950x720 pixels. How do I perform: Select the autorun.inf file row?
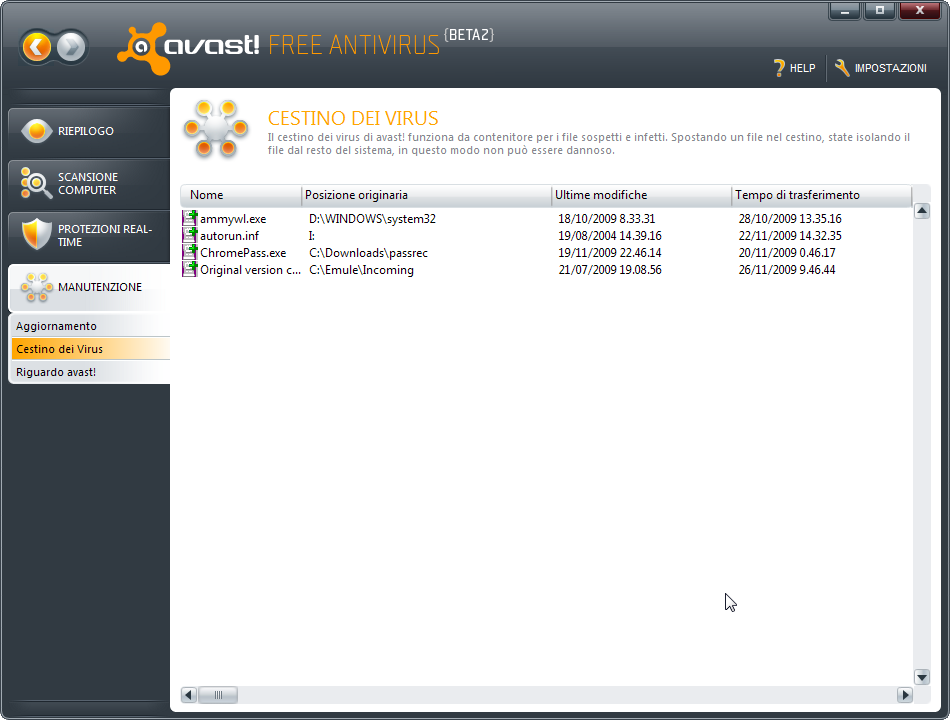tap(546, 236)
